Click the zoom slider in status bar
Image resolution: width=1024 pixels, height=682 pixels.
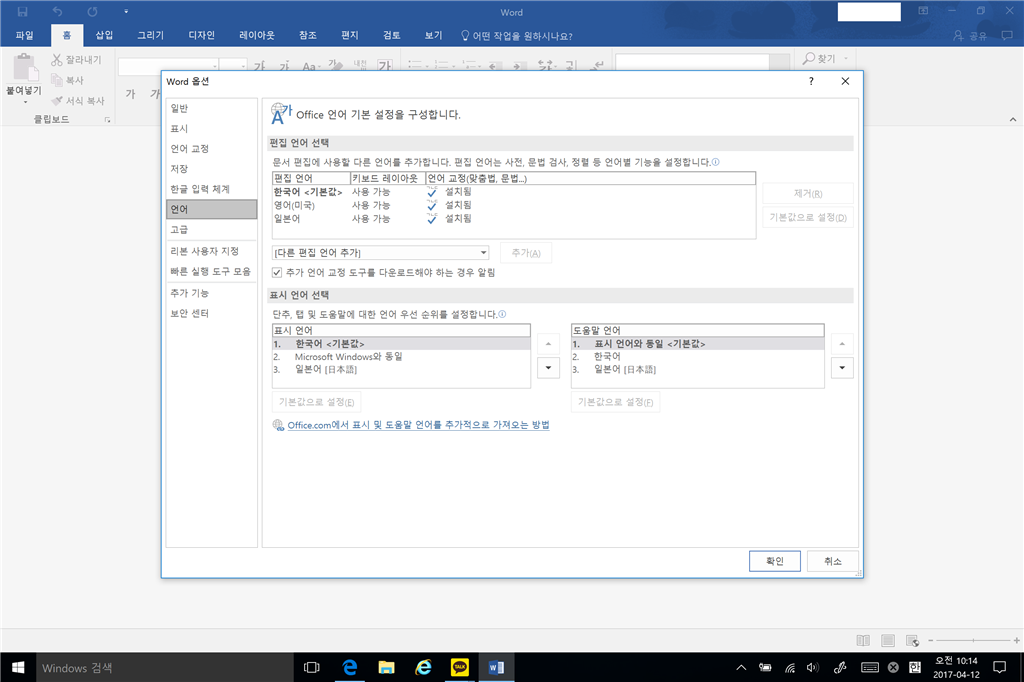(x=974, y=640)
